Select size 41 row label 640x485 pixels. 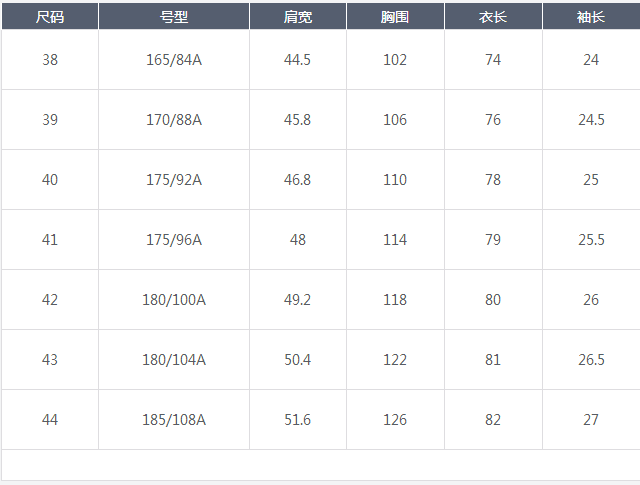pos(50,240)
